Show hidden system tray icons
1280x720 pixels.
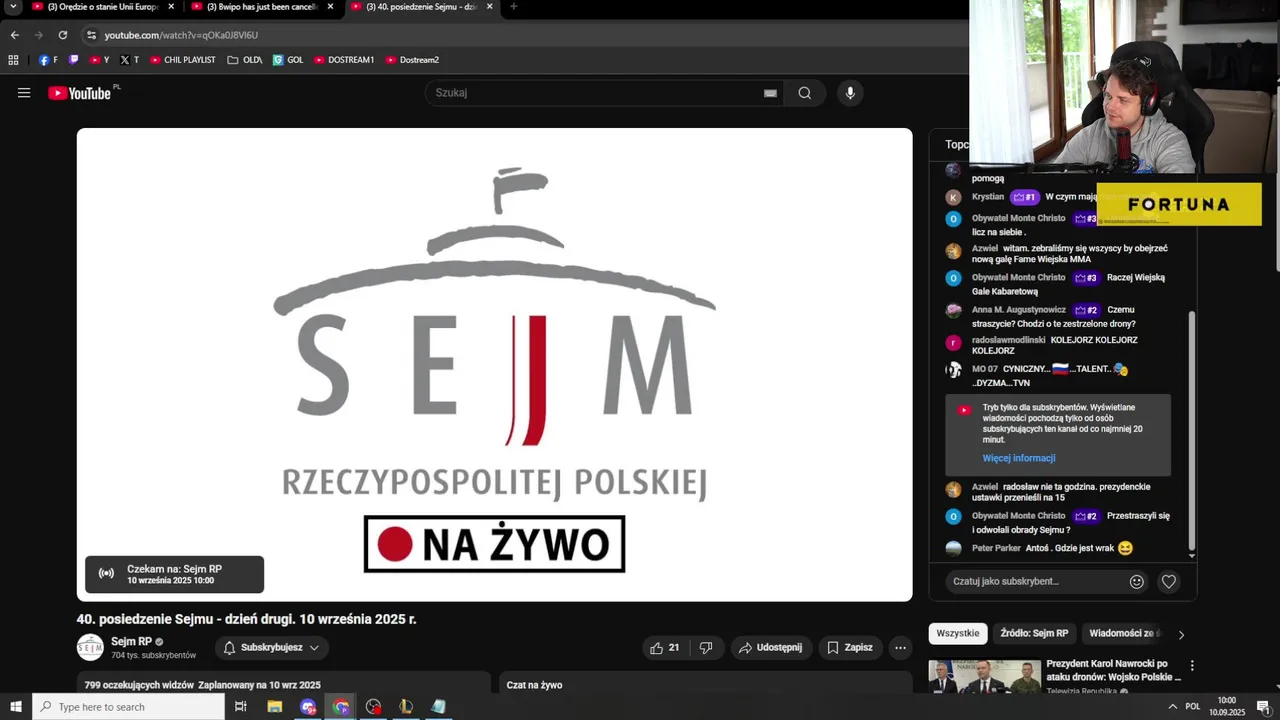1172,707
